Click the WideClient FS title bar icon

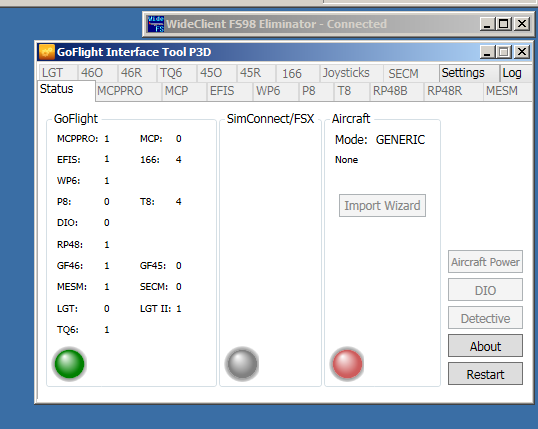pyautogui.click(x=155, y=24)
